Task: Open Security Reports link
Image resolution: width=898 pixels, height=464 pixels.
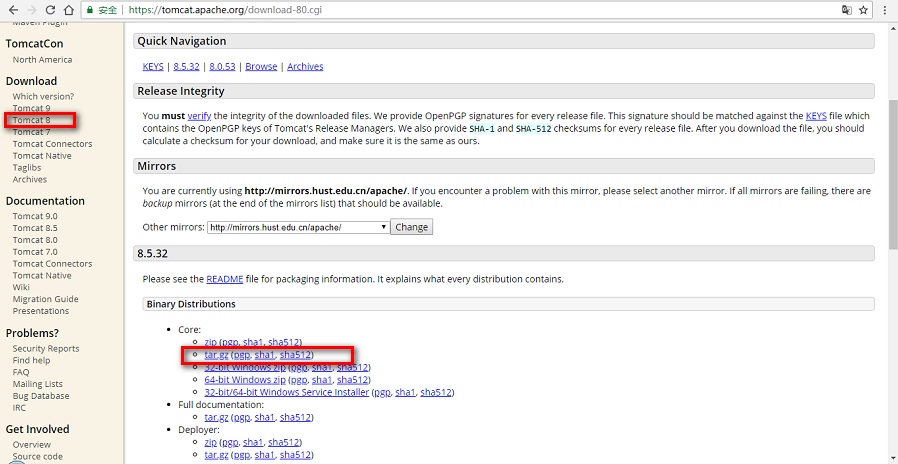Action: (x=46, y=348)
